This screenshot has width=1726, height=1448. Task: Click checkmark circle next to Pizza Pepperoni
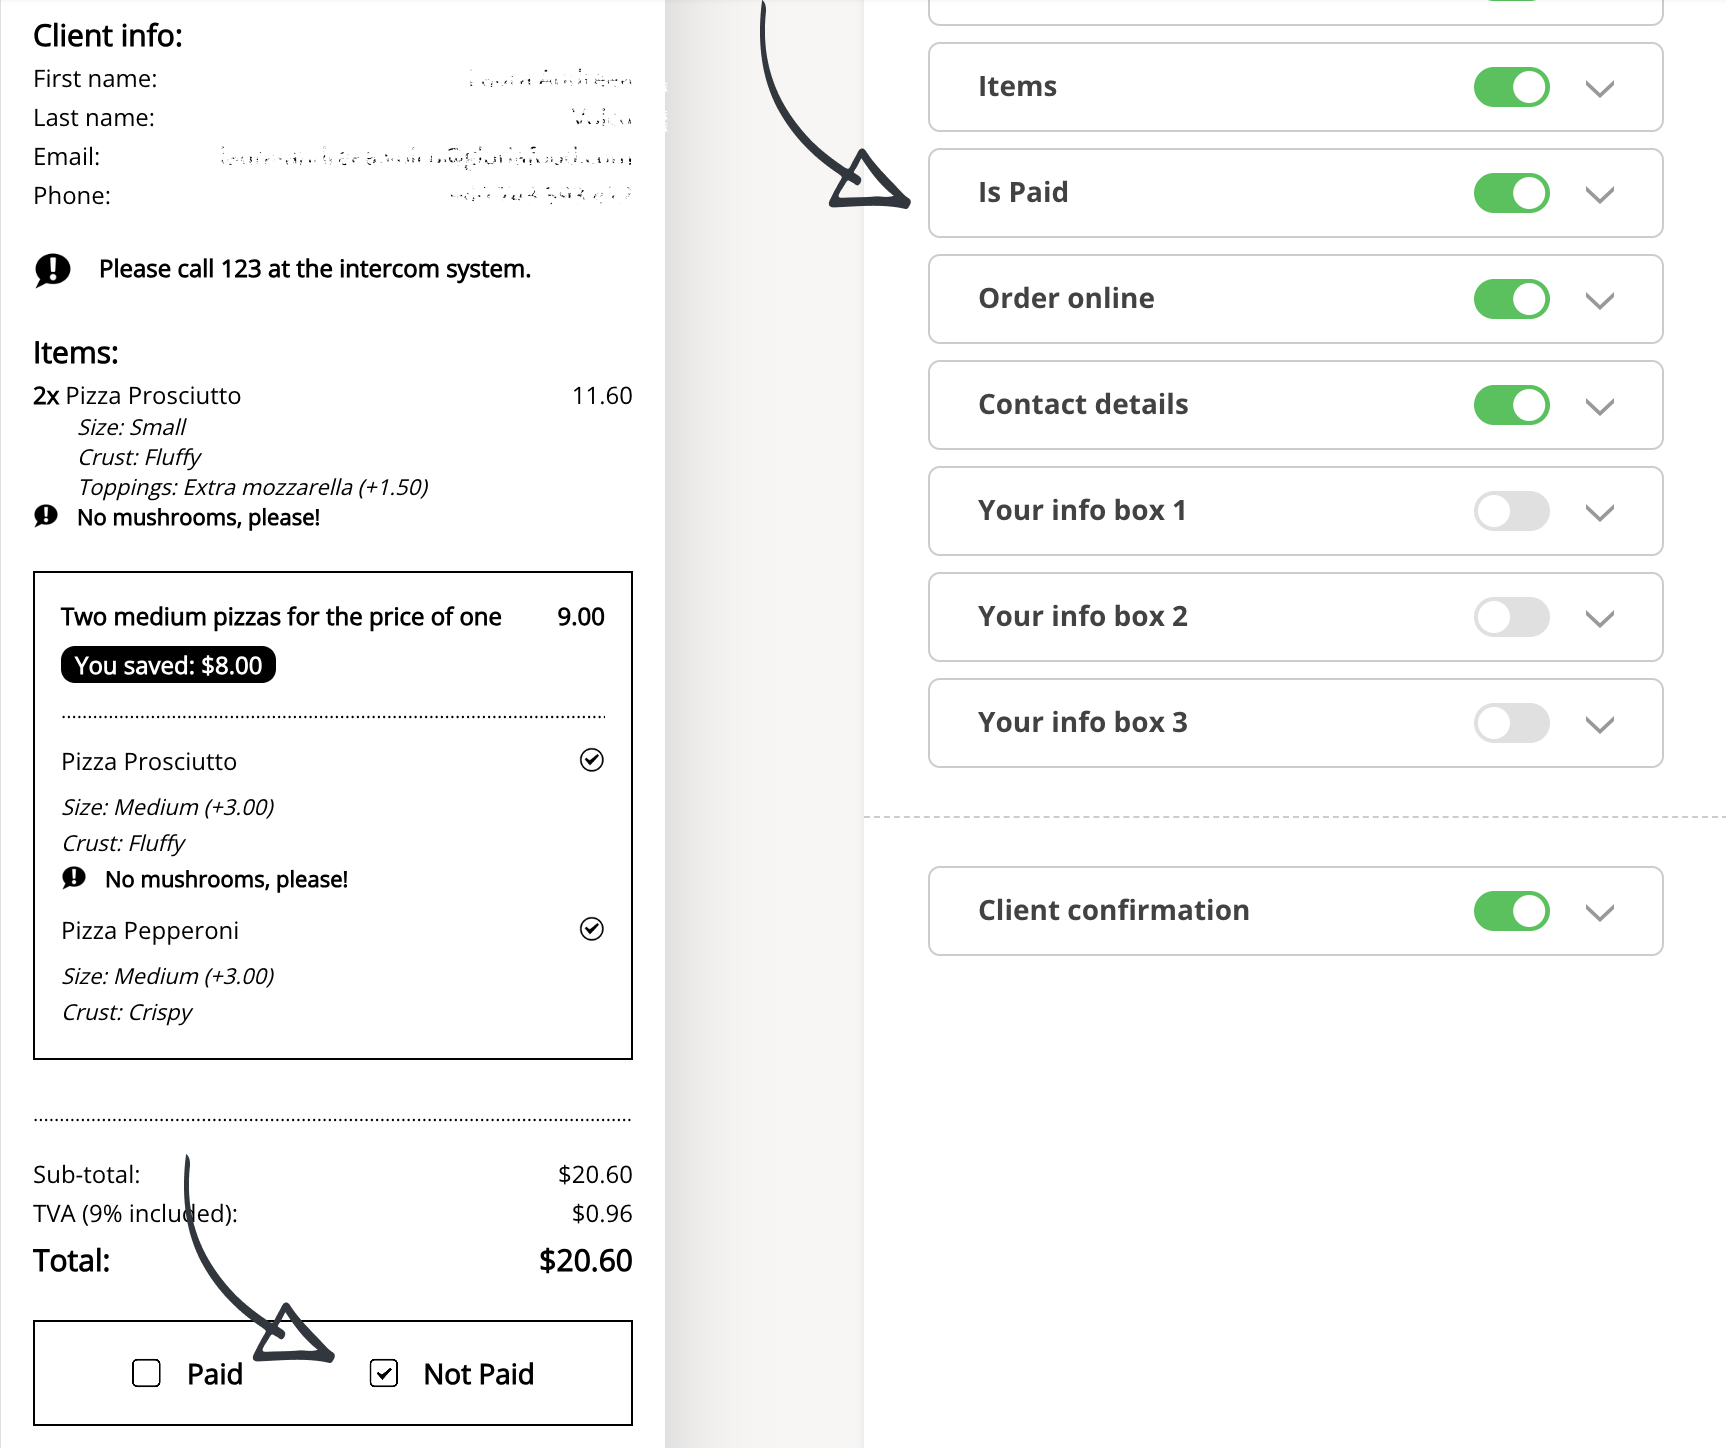pyautogui.click(x=592, y=929)
